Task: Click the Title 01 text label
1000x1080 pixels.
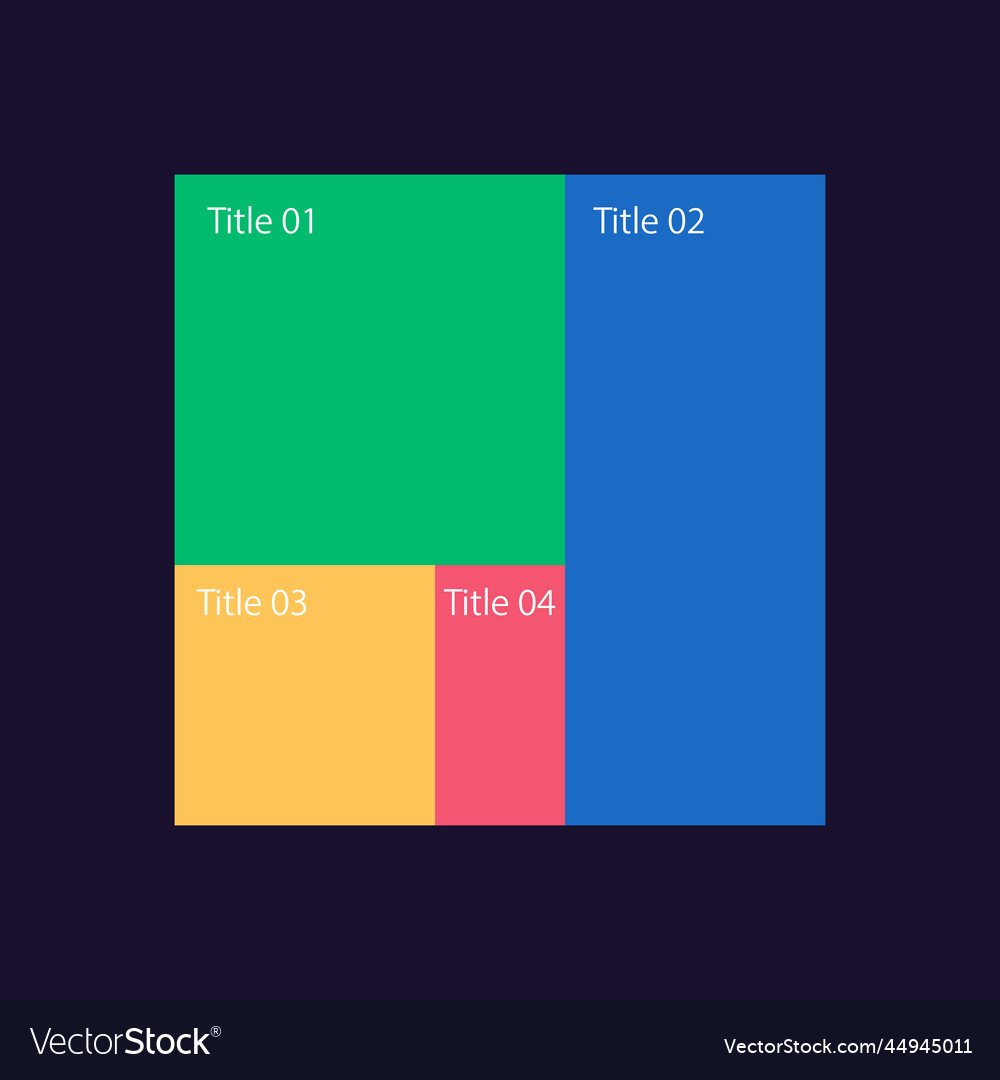Action: 261,221
